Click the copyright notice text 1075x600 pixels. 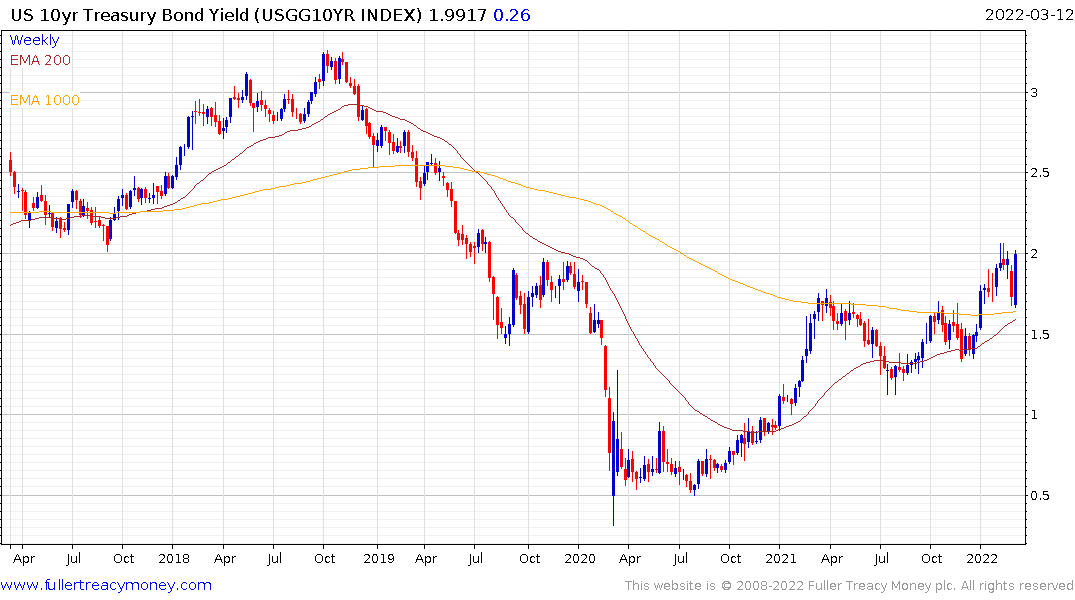click(x=849, y=586)
